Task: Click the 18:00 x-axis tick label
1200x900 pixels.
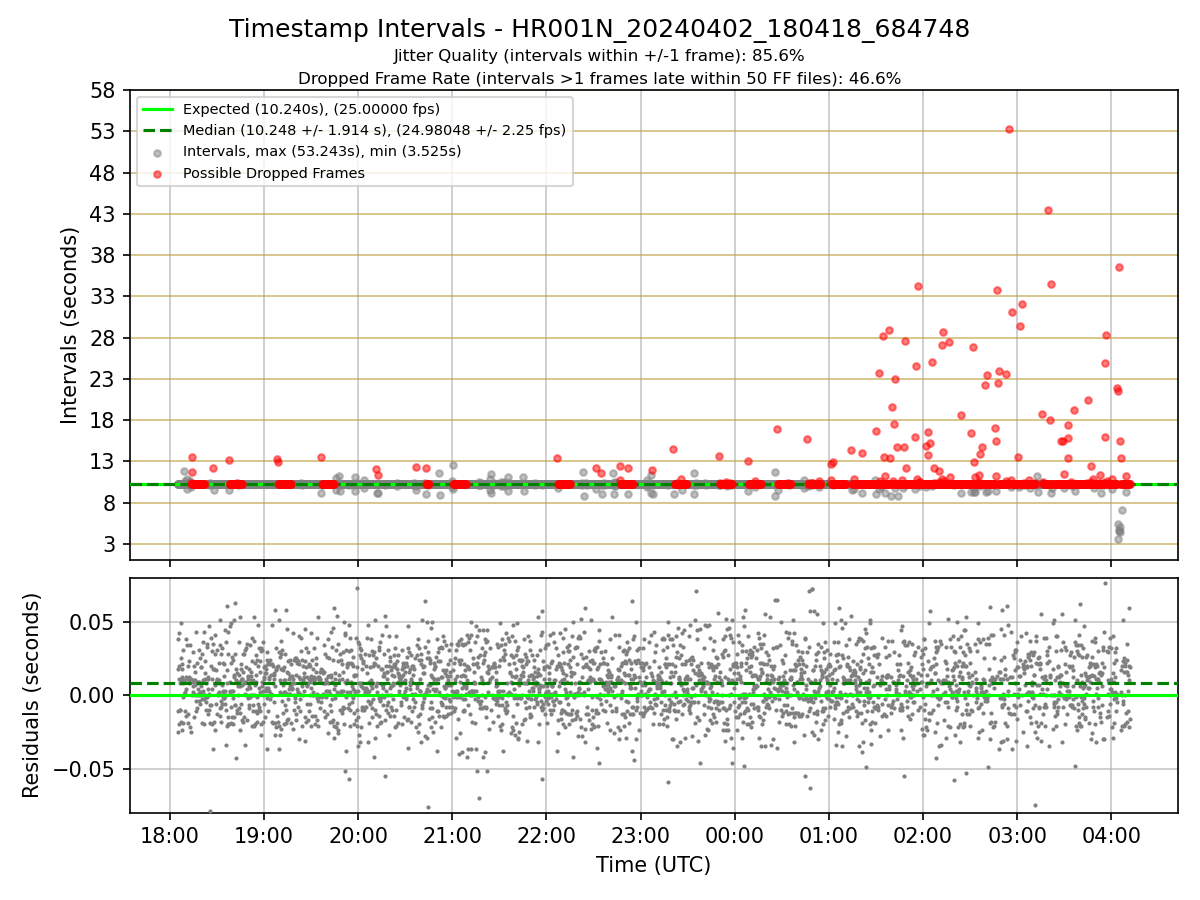Action: click(x=169, y=834)
